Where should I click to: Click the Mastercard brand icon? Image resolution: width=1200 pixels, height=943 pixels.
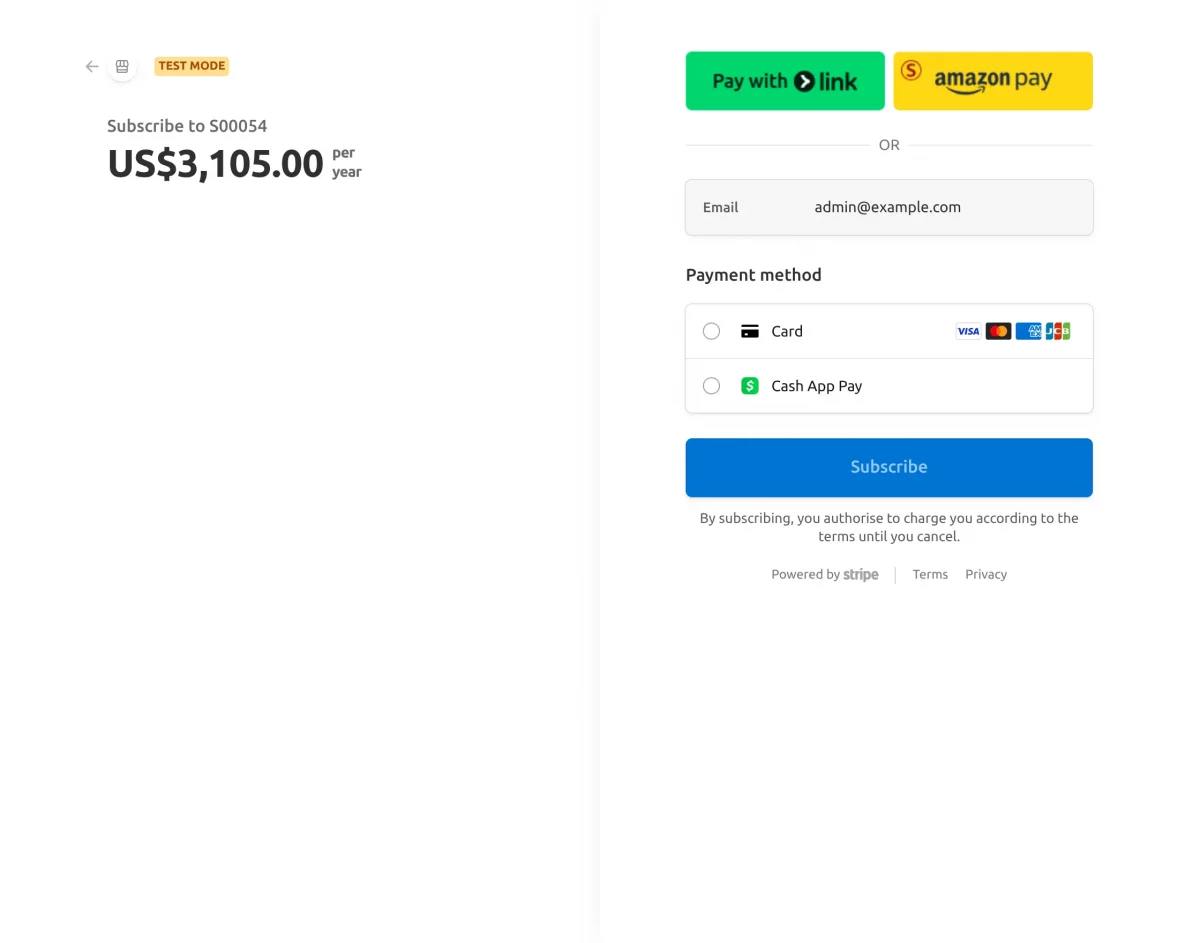pyautogui.click(x=998, y=331)
